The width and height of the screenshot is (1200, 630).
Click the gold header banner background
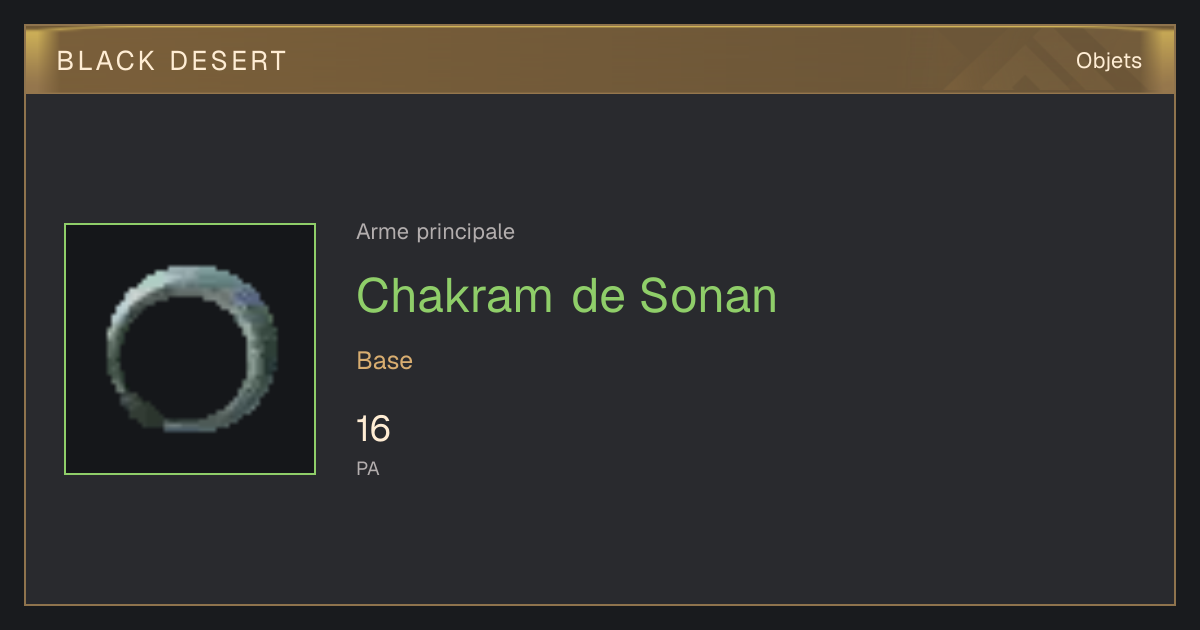[600, 60]
